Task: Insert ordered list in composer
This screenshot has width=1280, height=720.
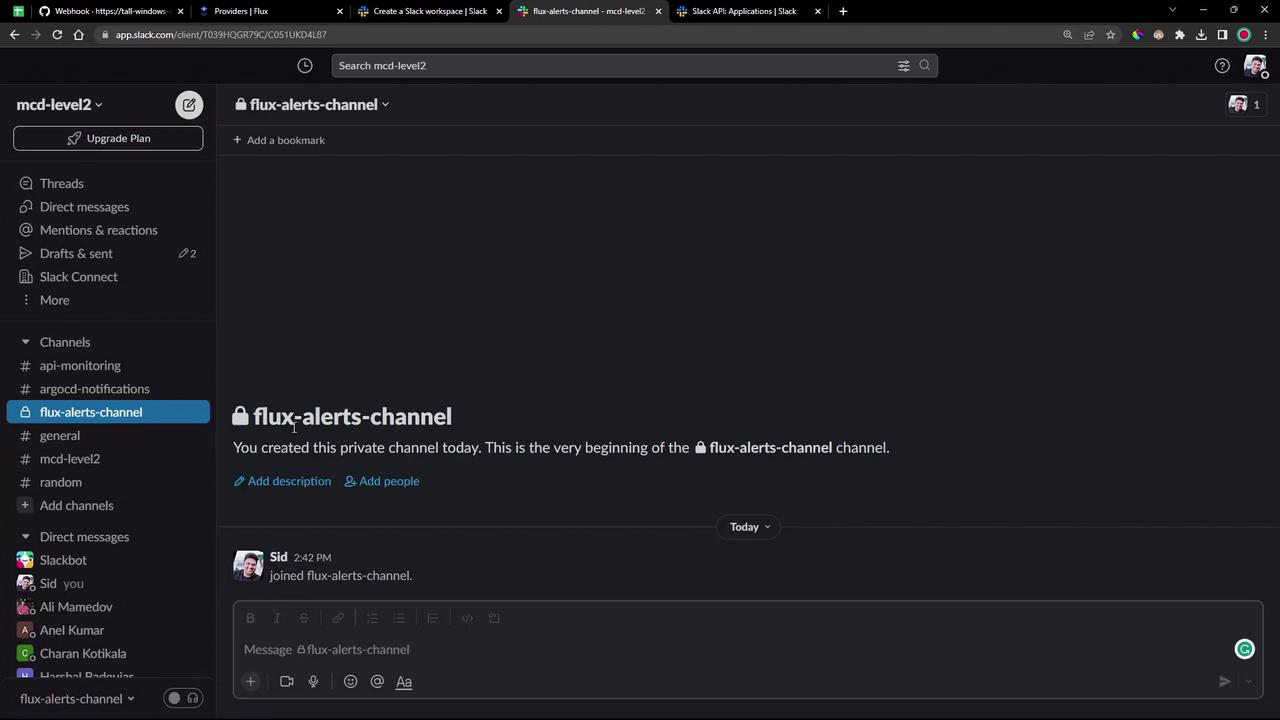Action: 372,618
